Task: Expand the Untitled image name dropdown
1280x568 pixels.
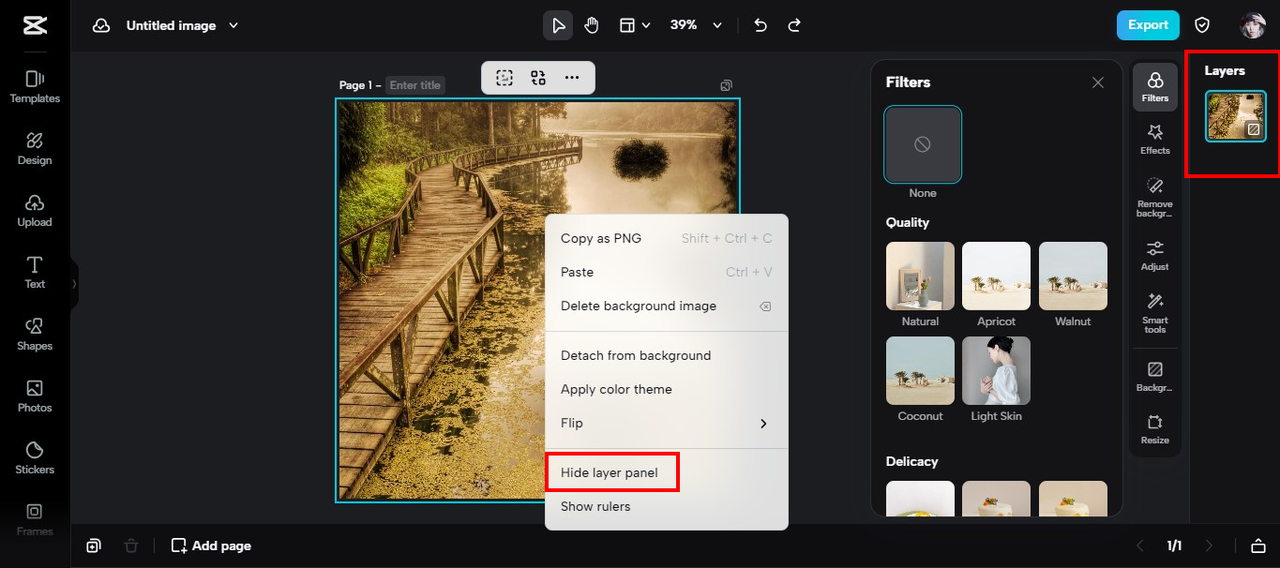Action: coord(234,26)
